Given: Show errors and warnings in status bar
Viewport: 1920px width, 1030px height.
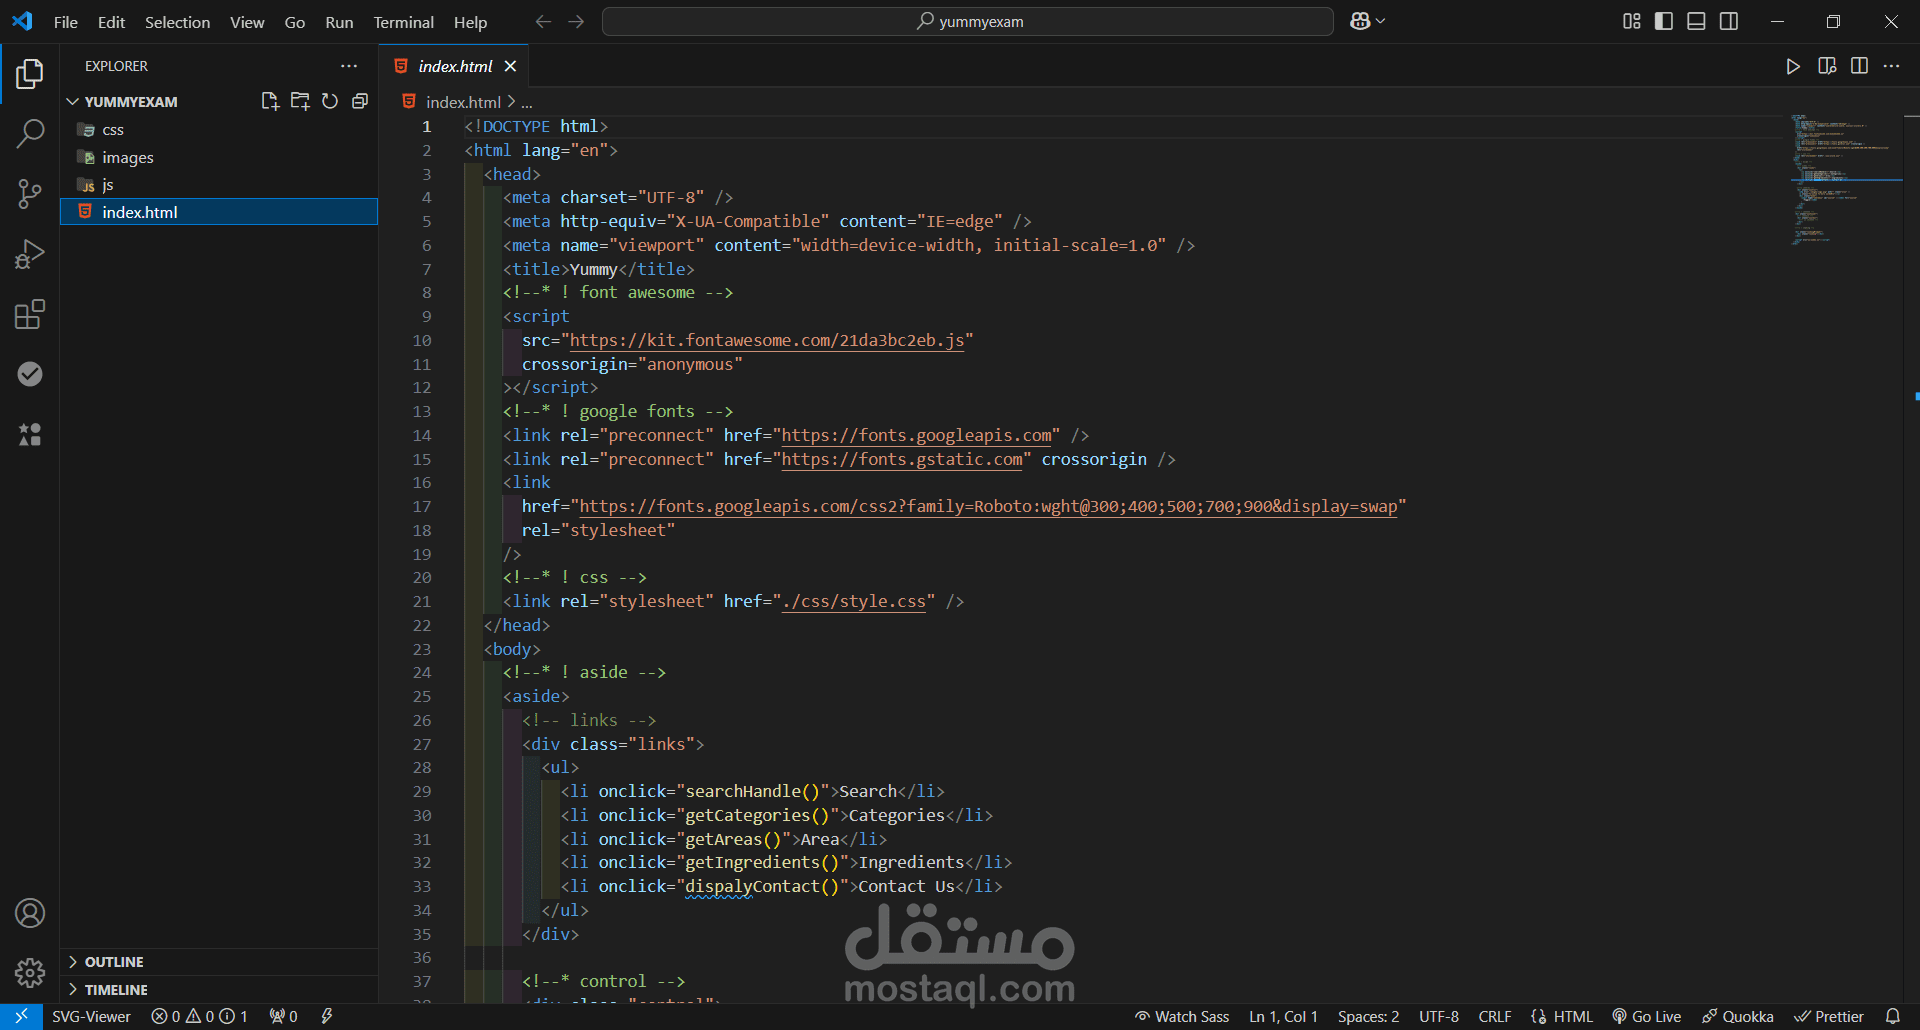Looking at the screenshot, I should 199,1016.
